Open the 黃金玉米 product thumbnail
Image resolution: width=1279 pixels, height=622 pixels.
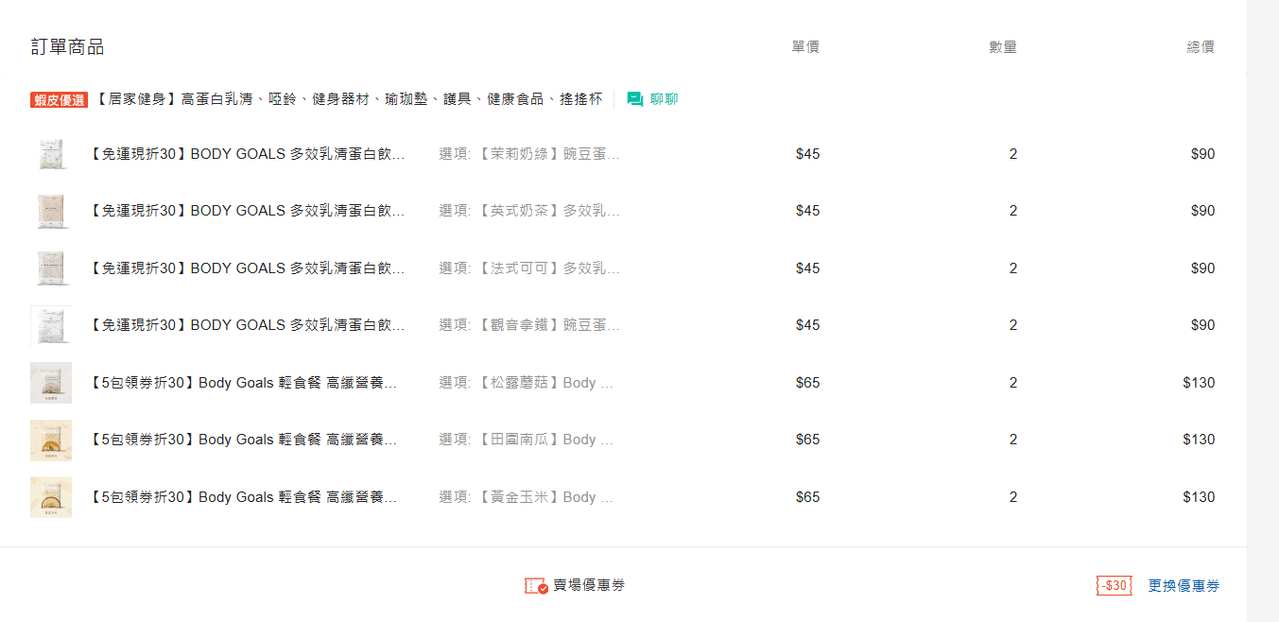[51, 497]
